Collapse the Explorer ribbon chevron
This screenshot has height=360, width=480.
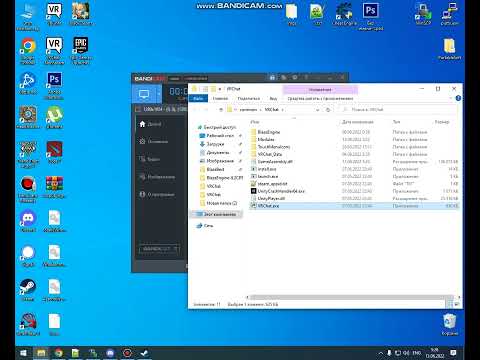(451, 98)
